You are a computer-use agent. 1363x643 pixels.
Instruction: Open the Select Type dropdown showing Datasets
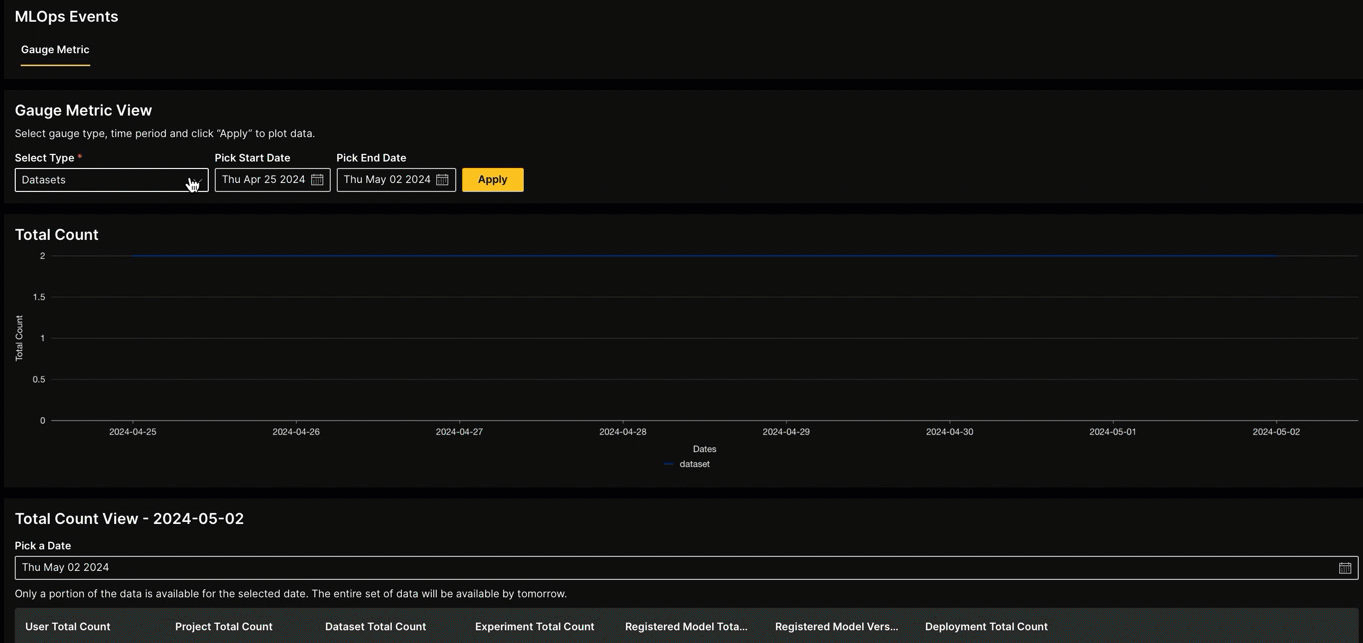pyautogui.click(x=111, y=180)
